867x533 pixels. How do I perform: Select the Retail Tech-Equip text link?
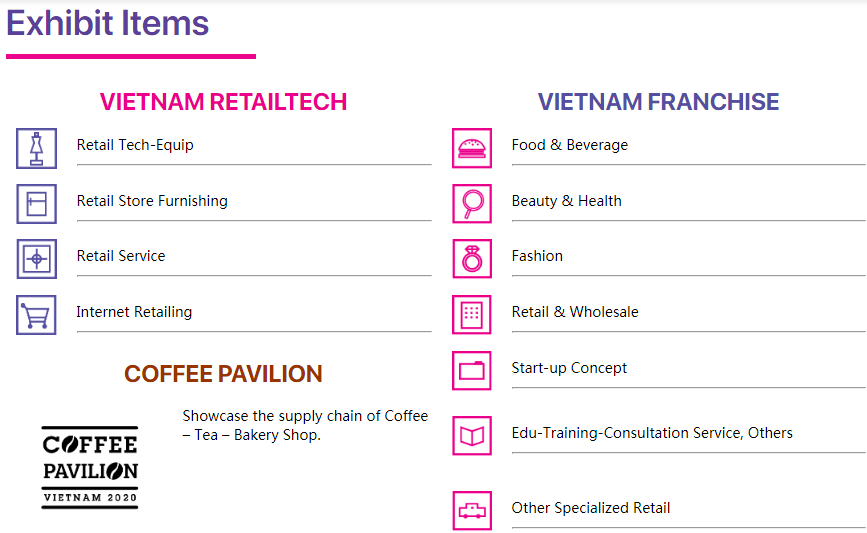[x=135, y=145]
